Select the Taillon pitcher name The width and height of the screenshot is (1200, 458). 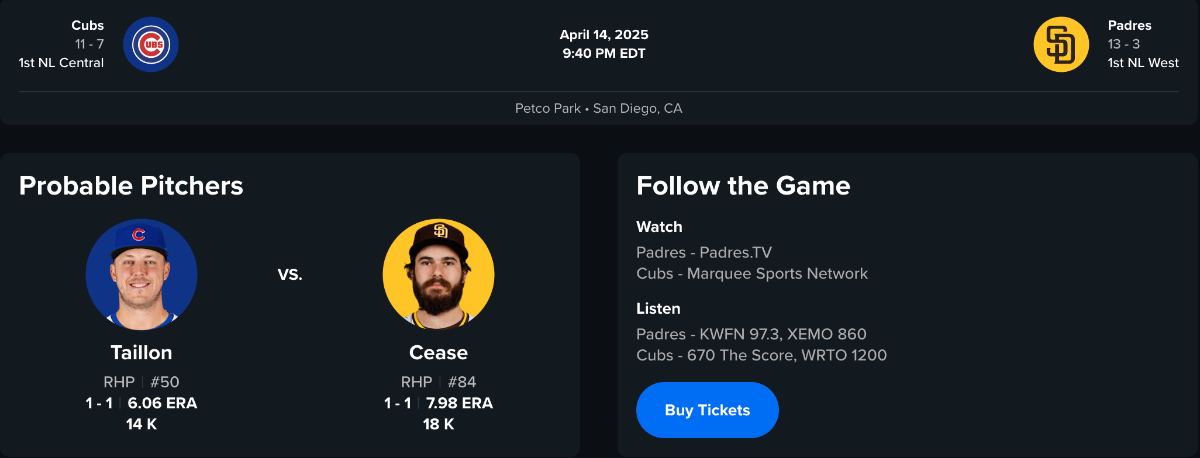141,353
